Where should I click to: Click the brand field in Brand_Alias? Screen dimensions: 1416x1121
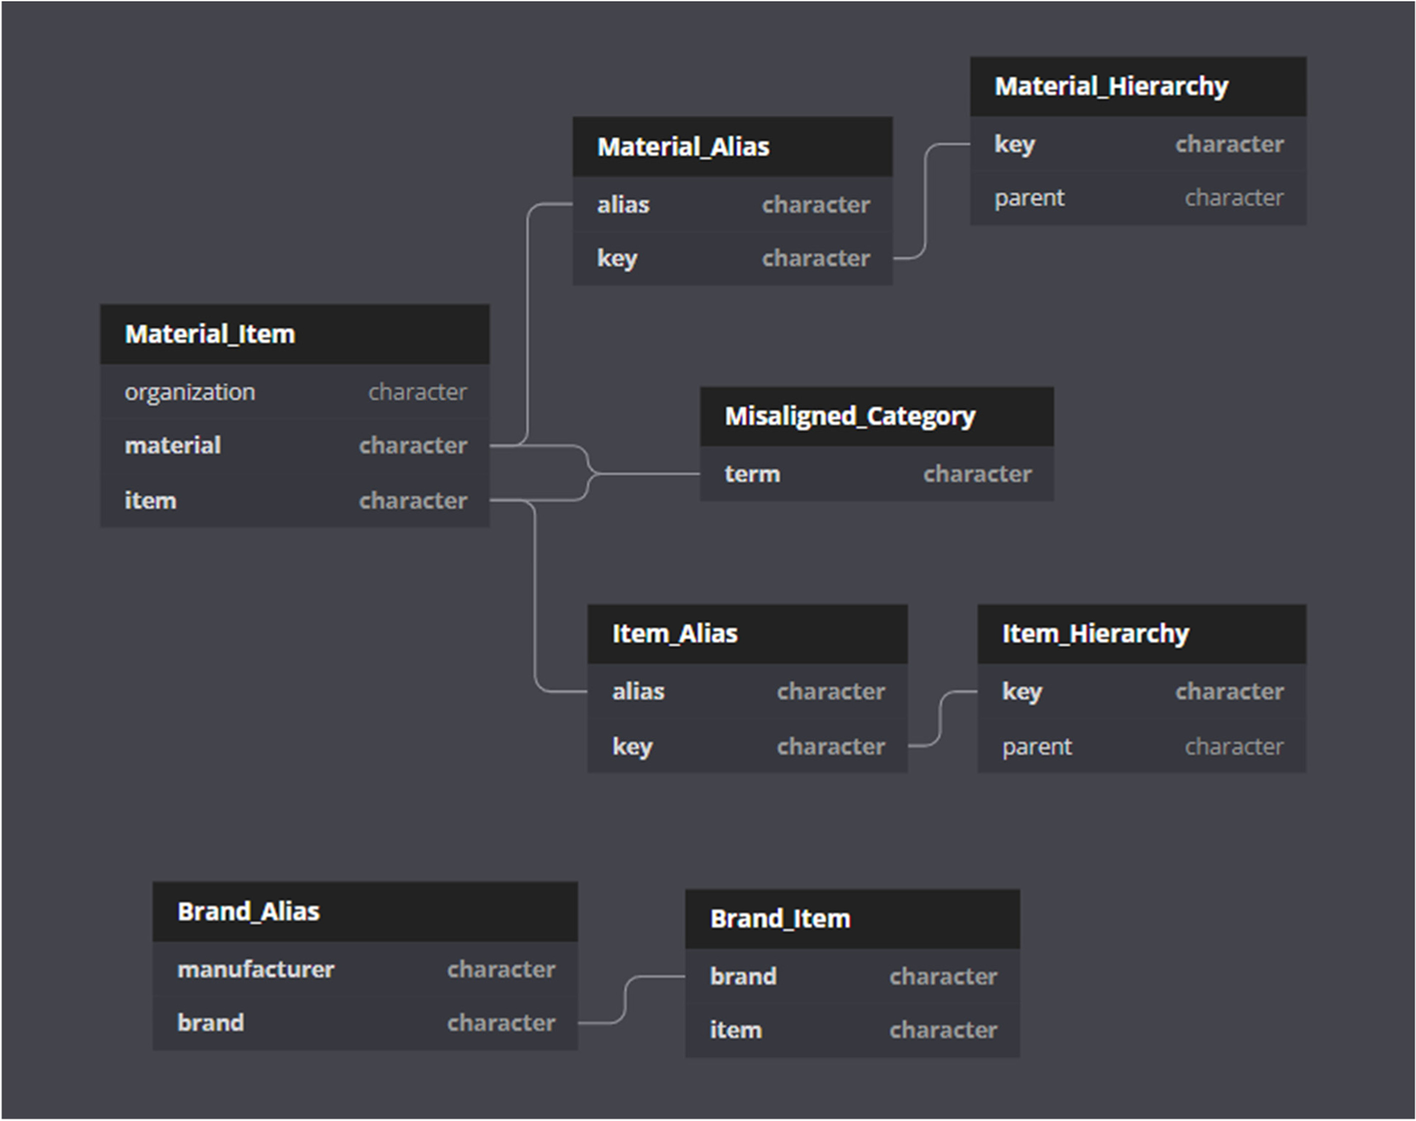pyautogui.click(x=365, y=1022)
